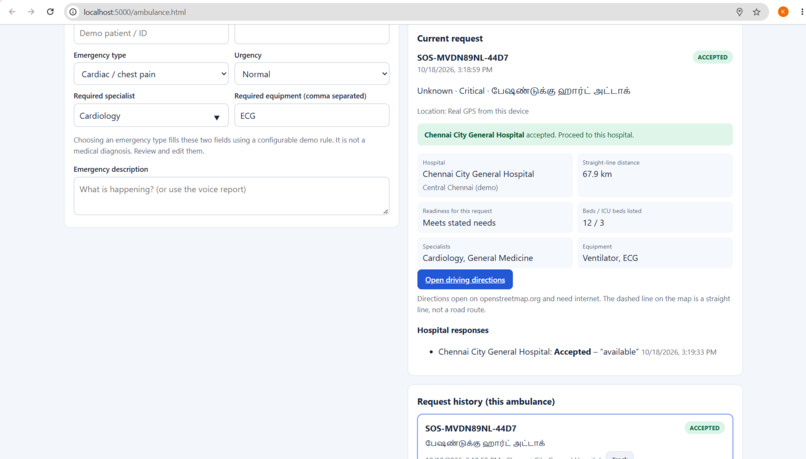Reload the page with the refresh icon

[x=50, y=12]
